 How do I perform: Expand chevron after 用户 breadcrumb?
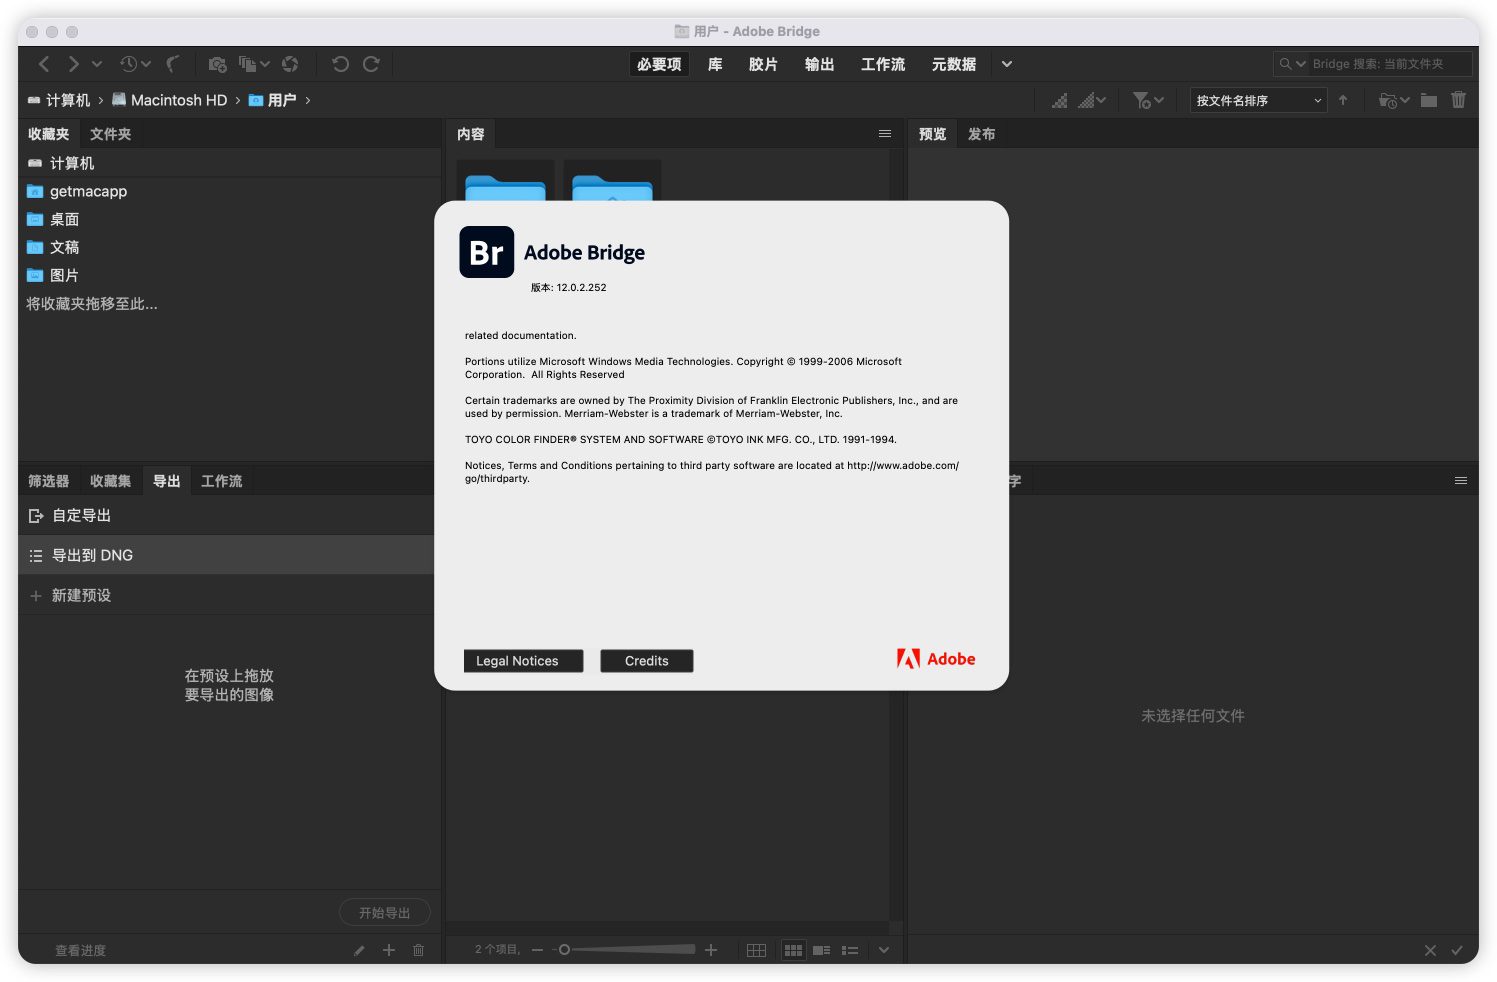(307, 100)
